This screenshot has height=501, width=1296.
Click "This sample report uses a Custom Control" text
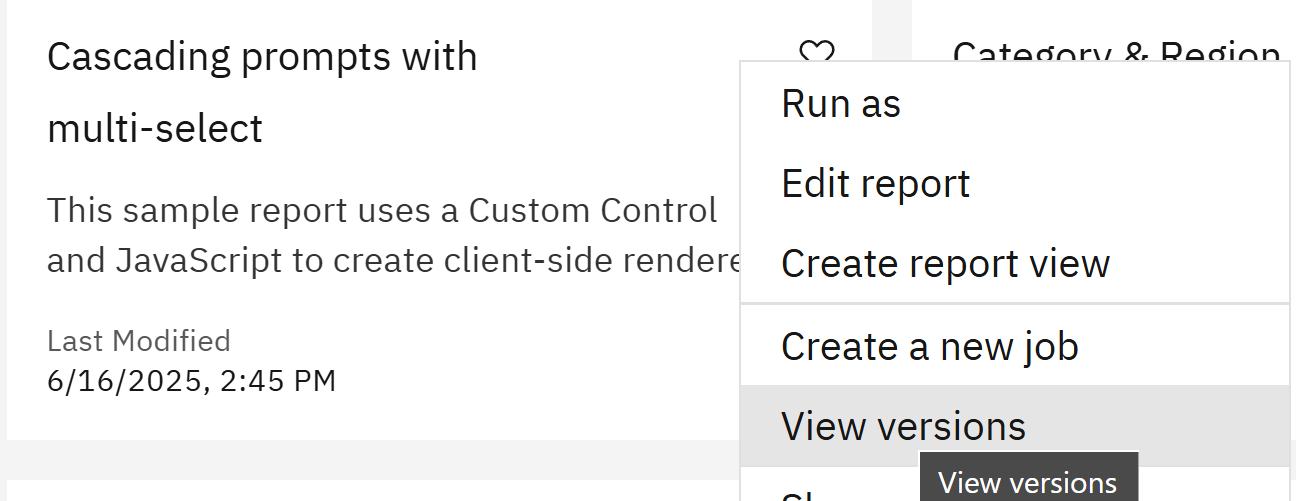382,210
